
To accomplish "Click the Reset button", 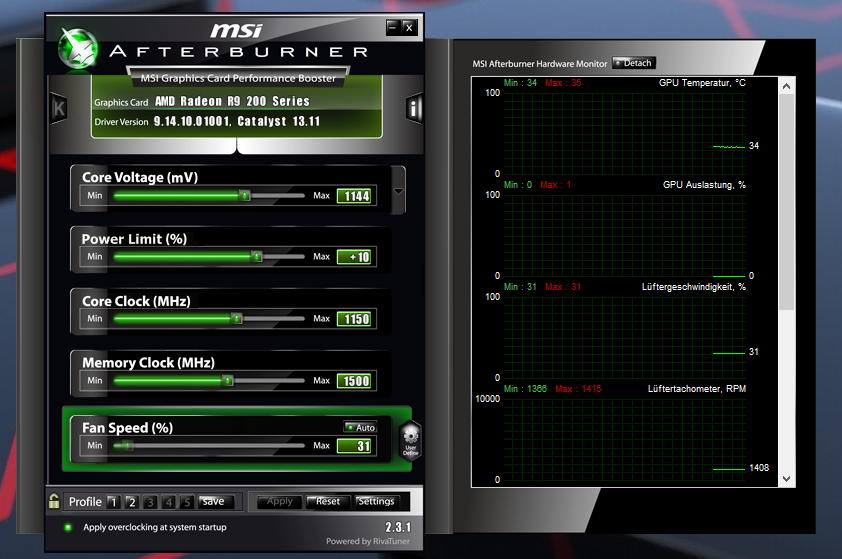I will click(328, 502).
